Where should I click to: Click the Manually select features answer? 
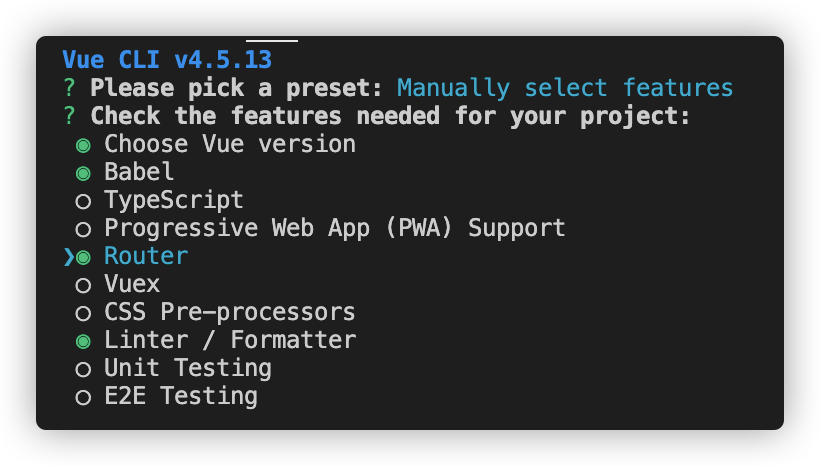click(565, 88)
